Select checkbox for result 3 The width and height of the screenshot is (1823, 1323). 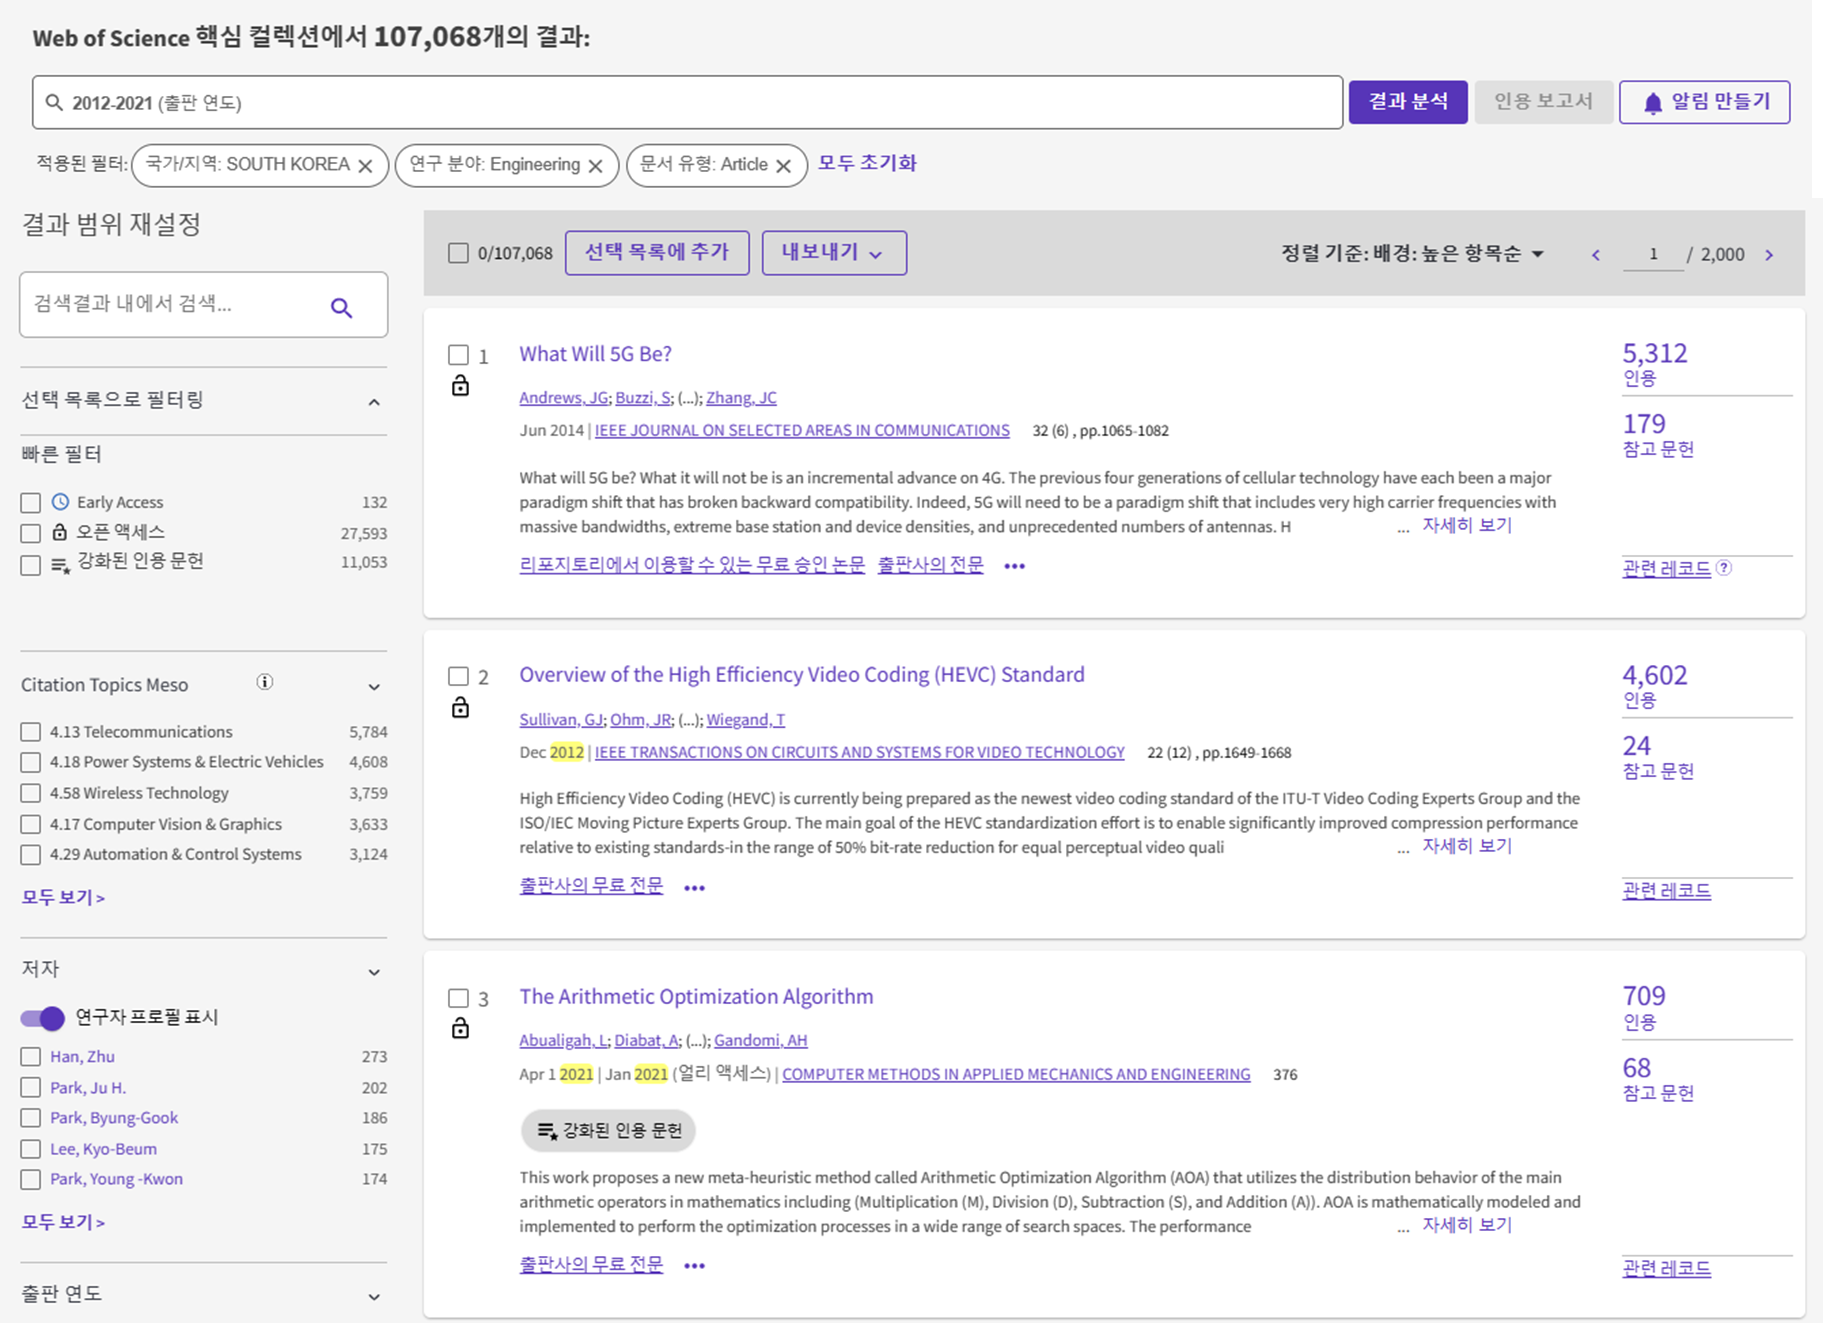(x=458, y=998)
